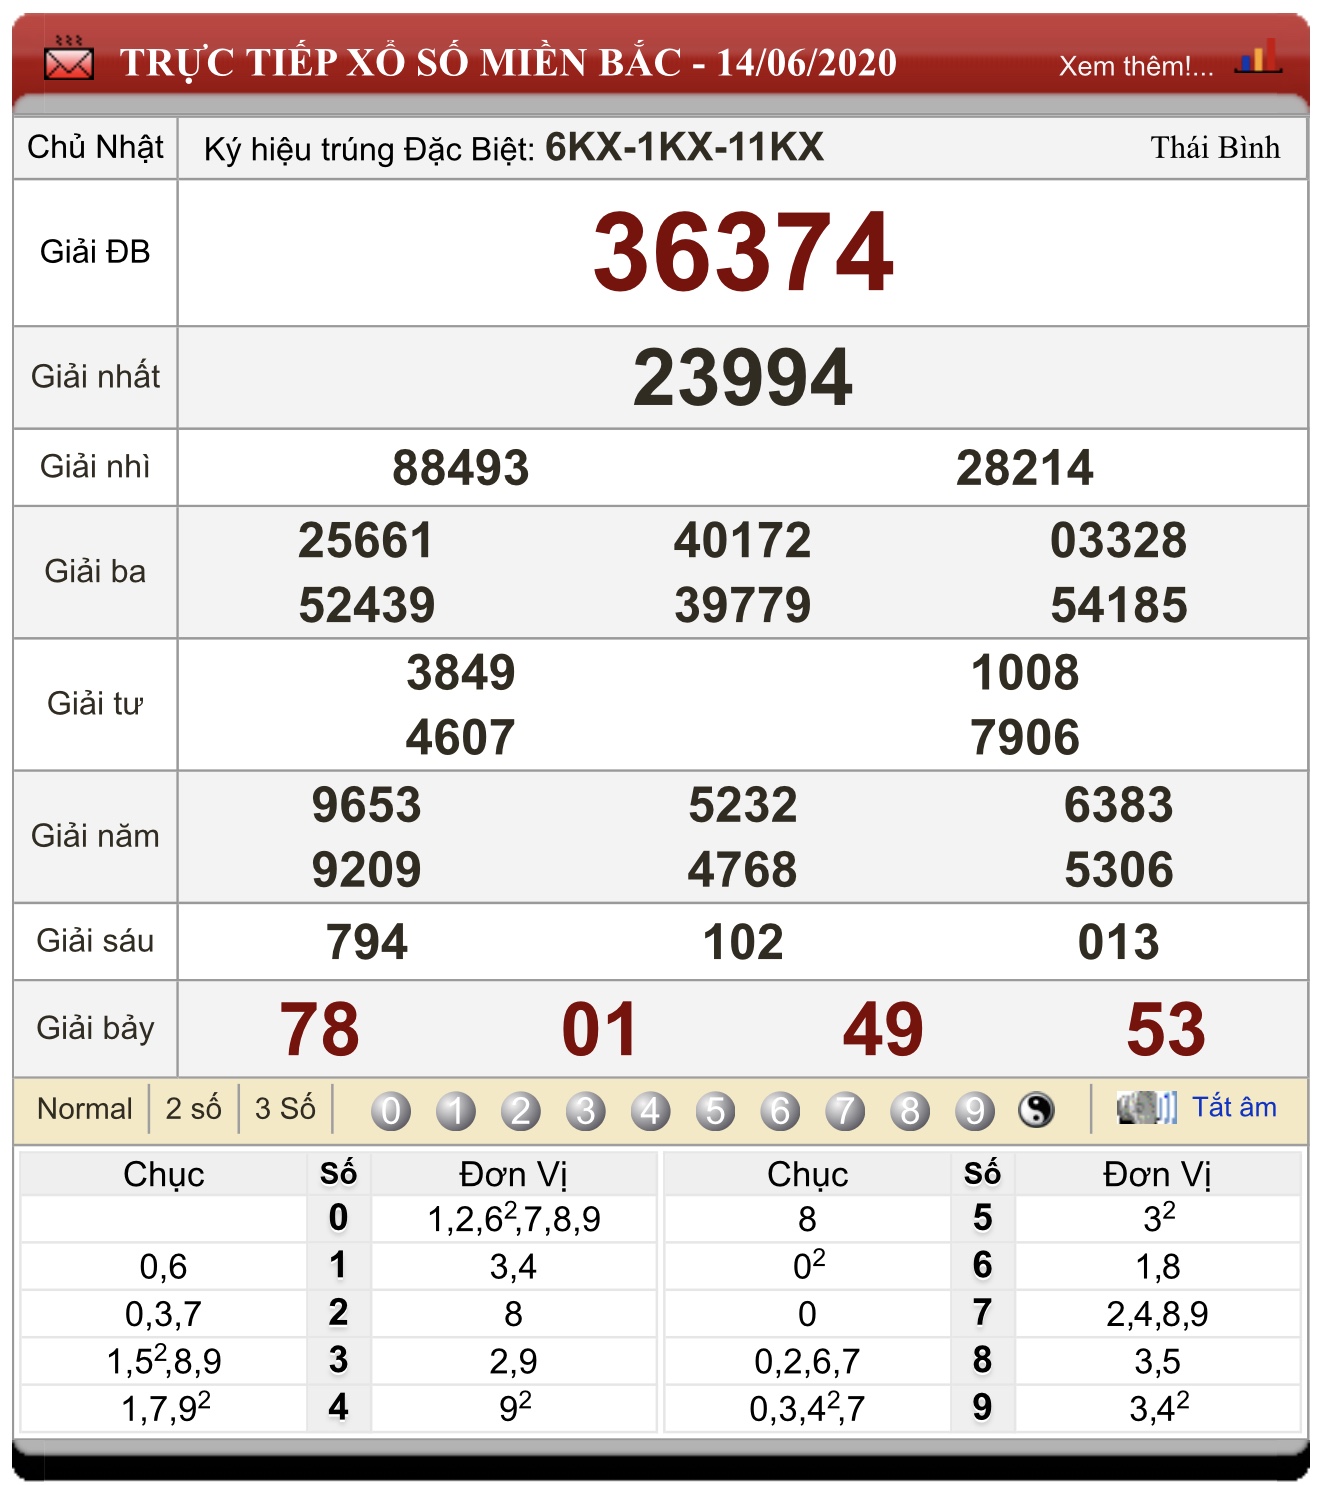This screenshot has width=1330, height=1485.
Task: Select the number 0 ball filter
Action: (x=391, y=1111)
